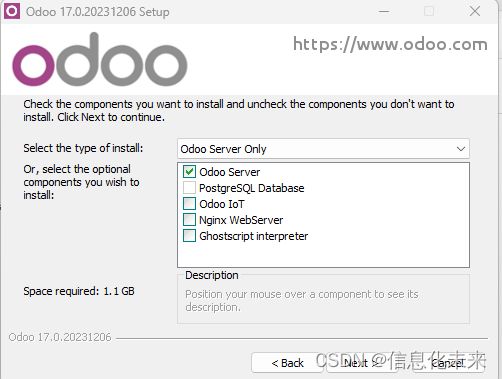Tick the Nginx WebServer checkbox

point(189,220)
